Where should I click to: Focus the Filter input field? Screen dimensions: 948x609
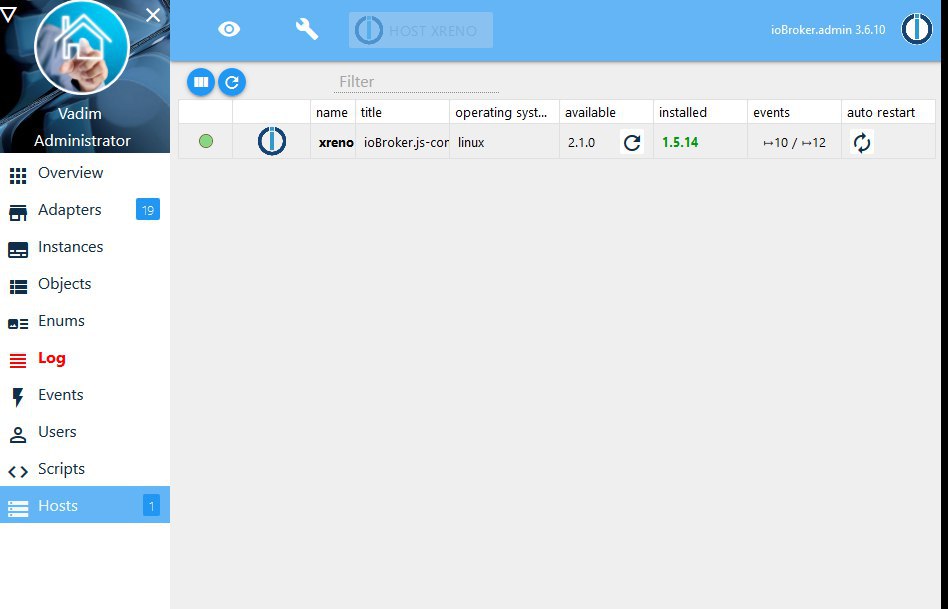coord(416,82)
